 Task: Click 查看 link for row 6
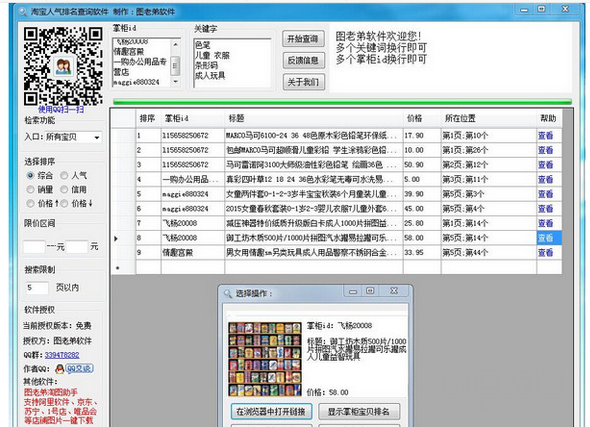(546, 209)
